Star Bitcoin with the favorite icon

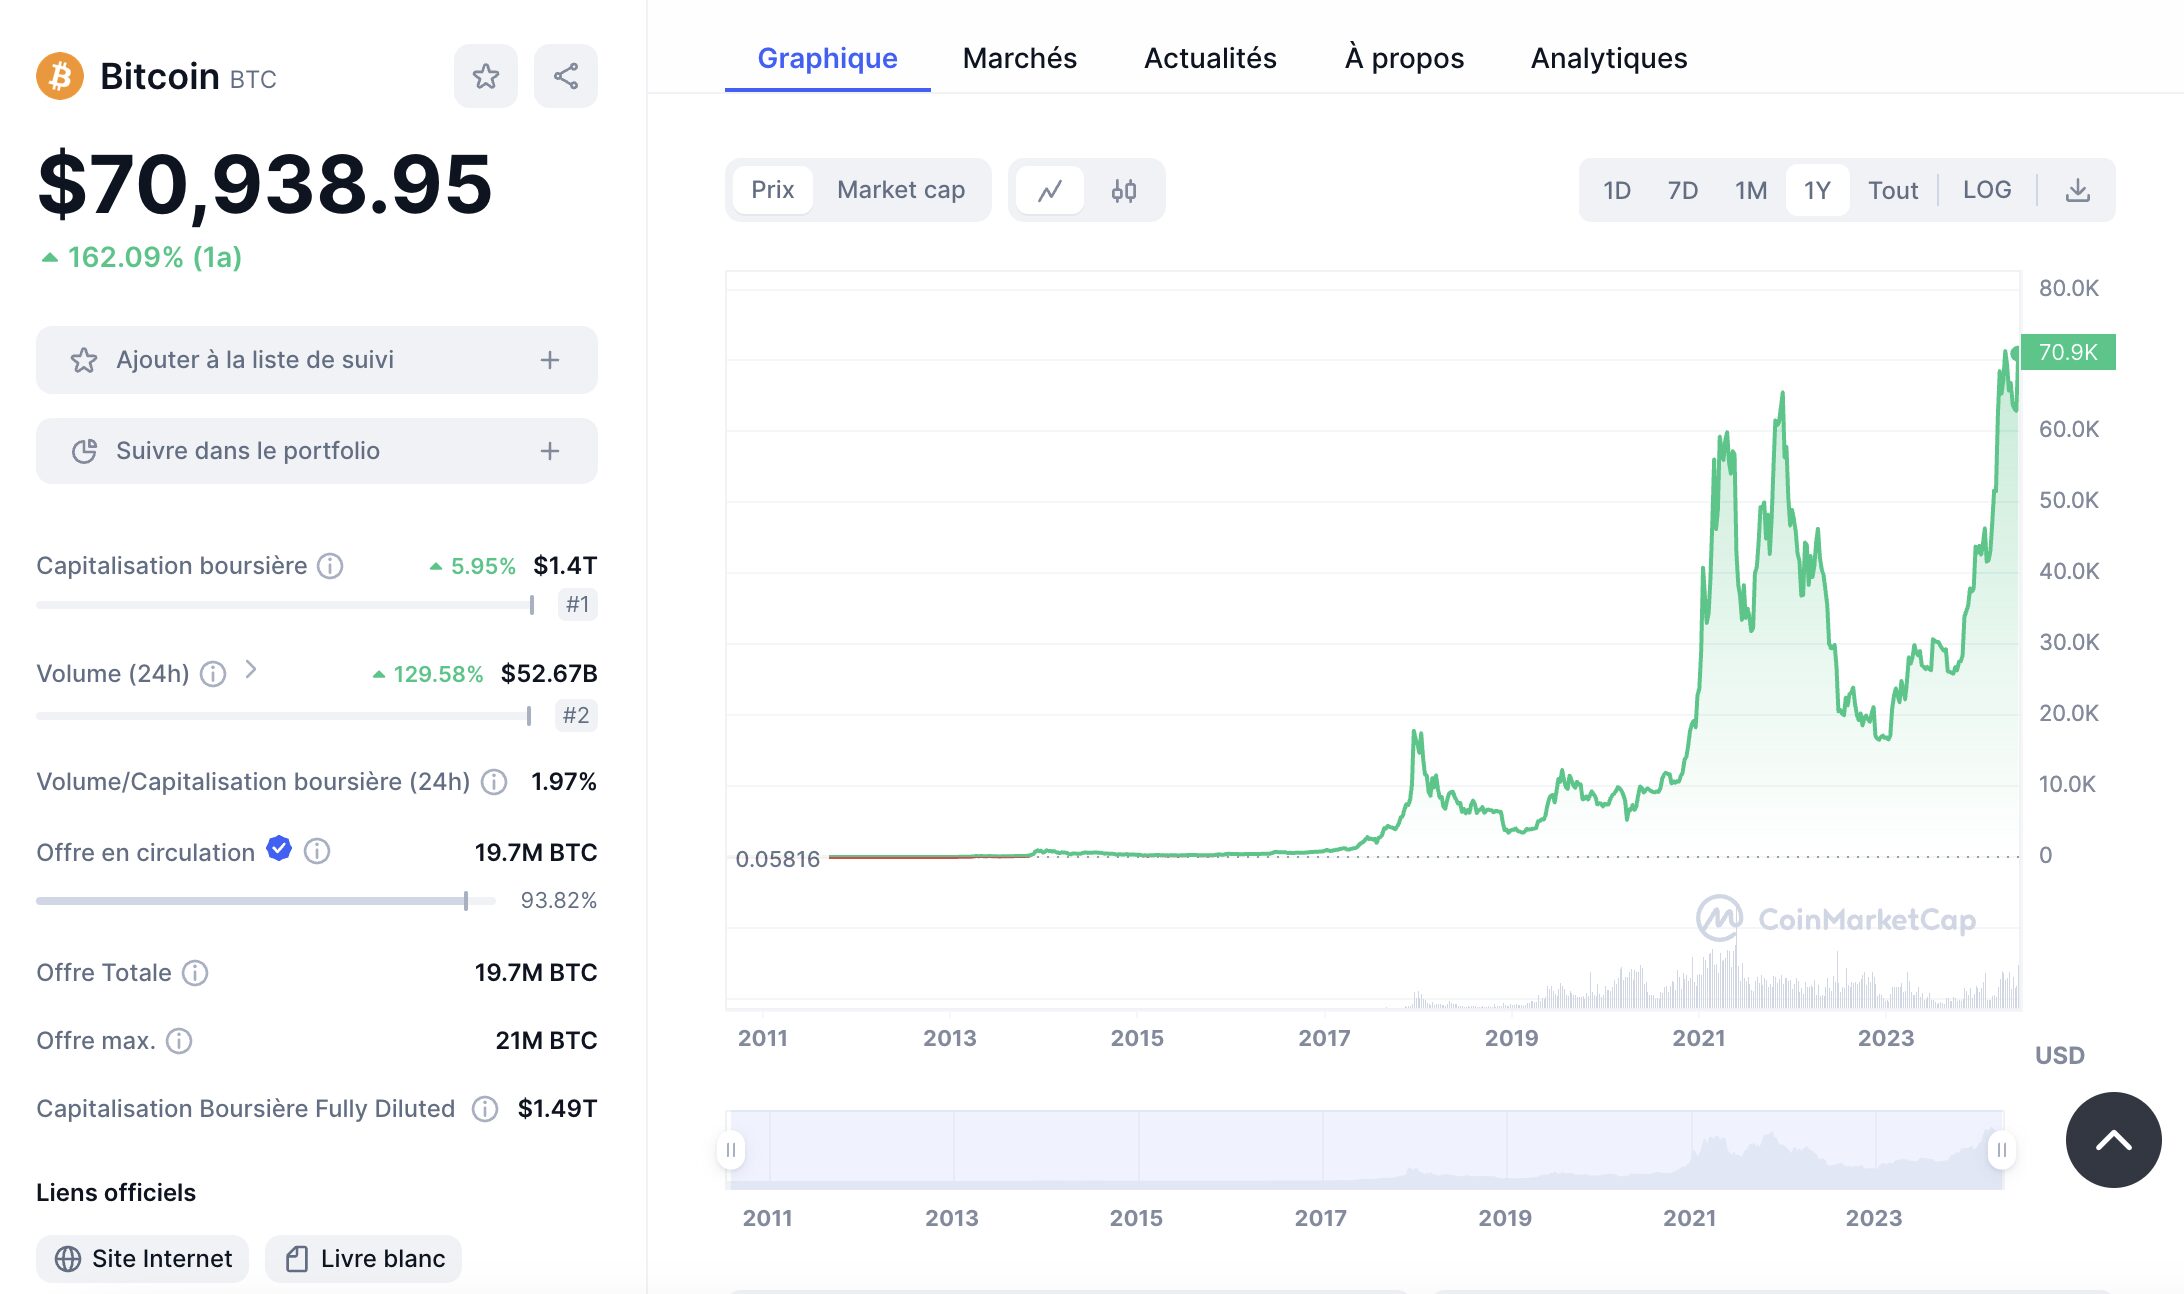pyautogui.click(x=486, y=76)
